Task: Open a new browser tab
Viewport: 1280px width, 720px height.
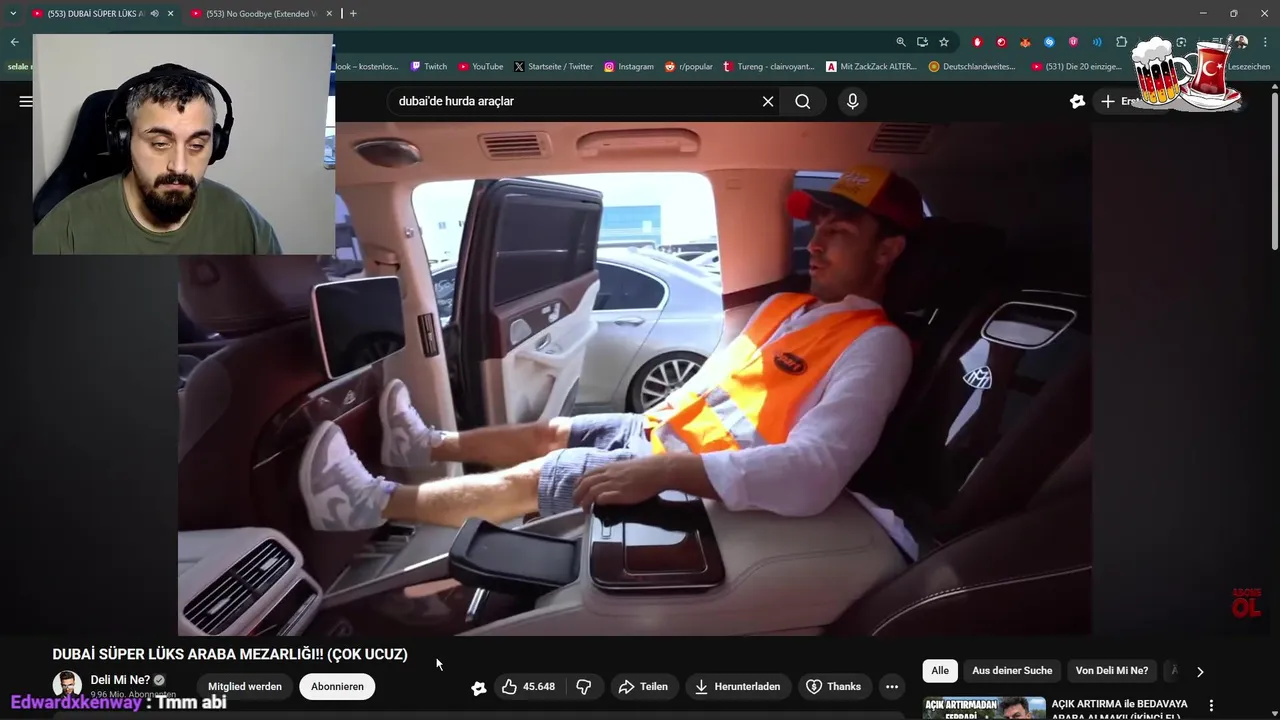Action: (x=353, y=13)
